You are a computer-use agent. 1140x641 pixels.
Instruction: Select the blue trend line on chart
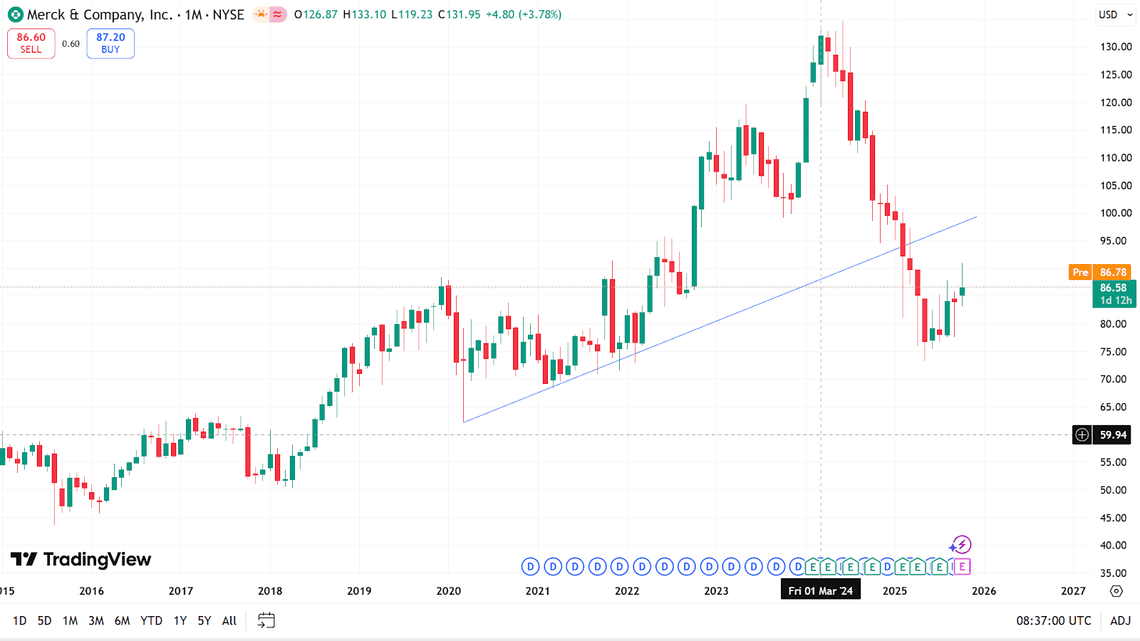720,319
